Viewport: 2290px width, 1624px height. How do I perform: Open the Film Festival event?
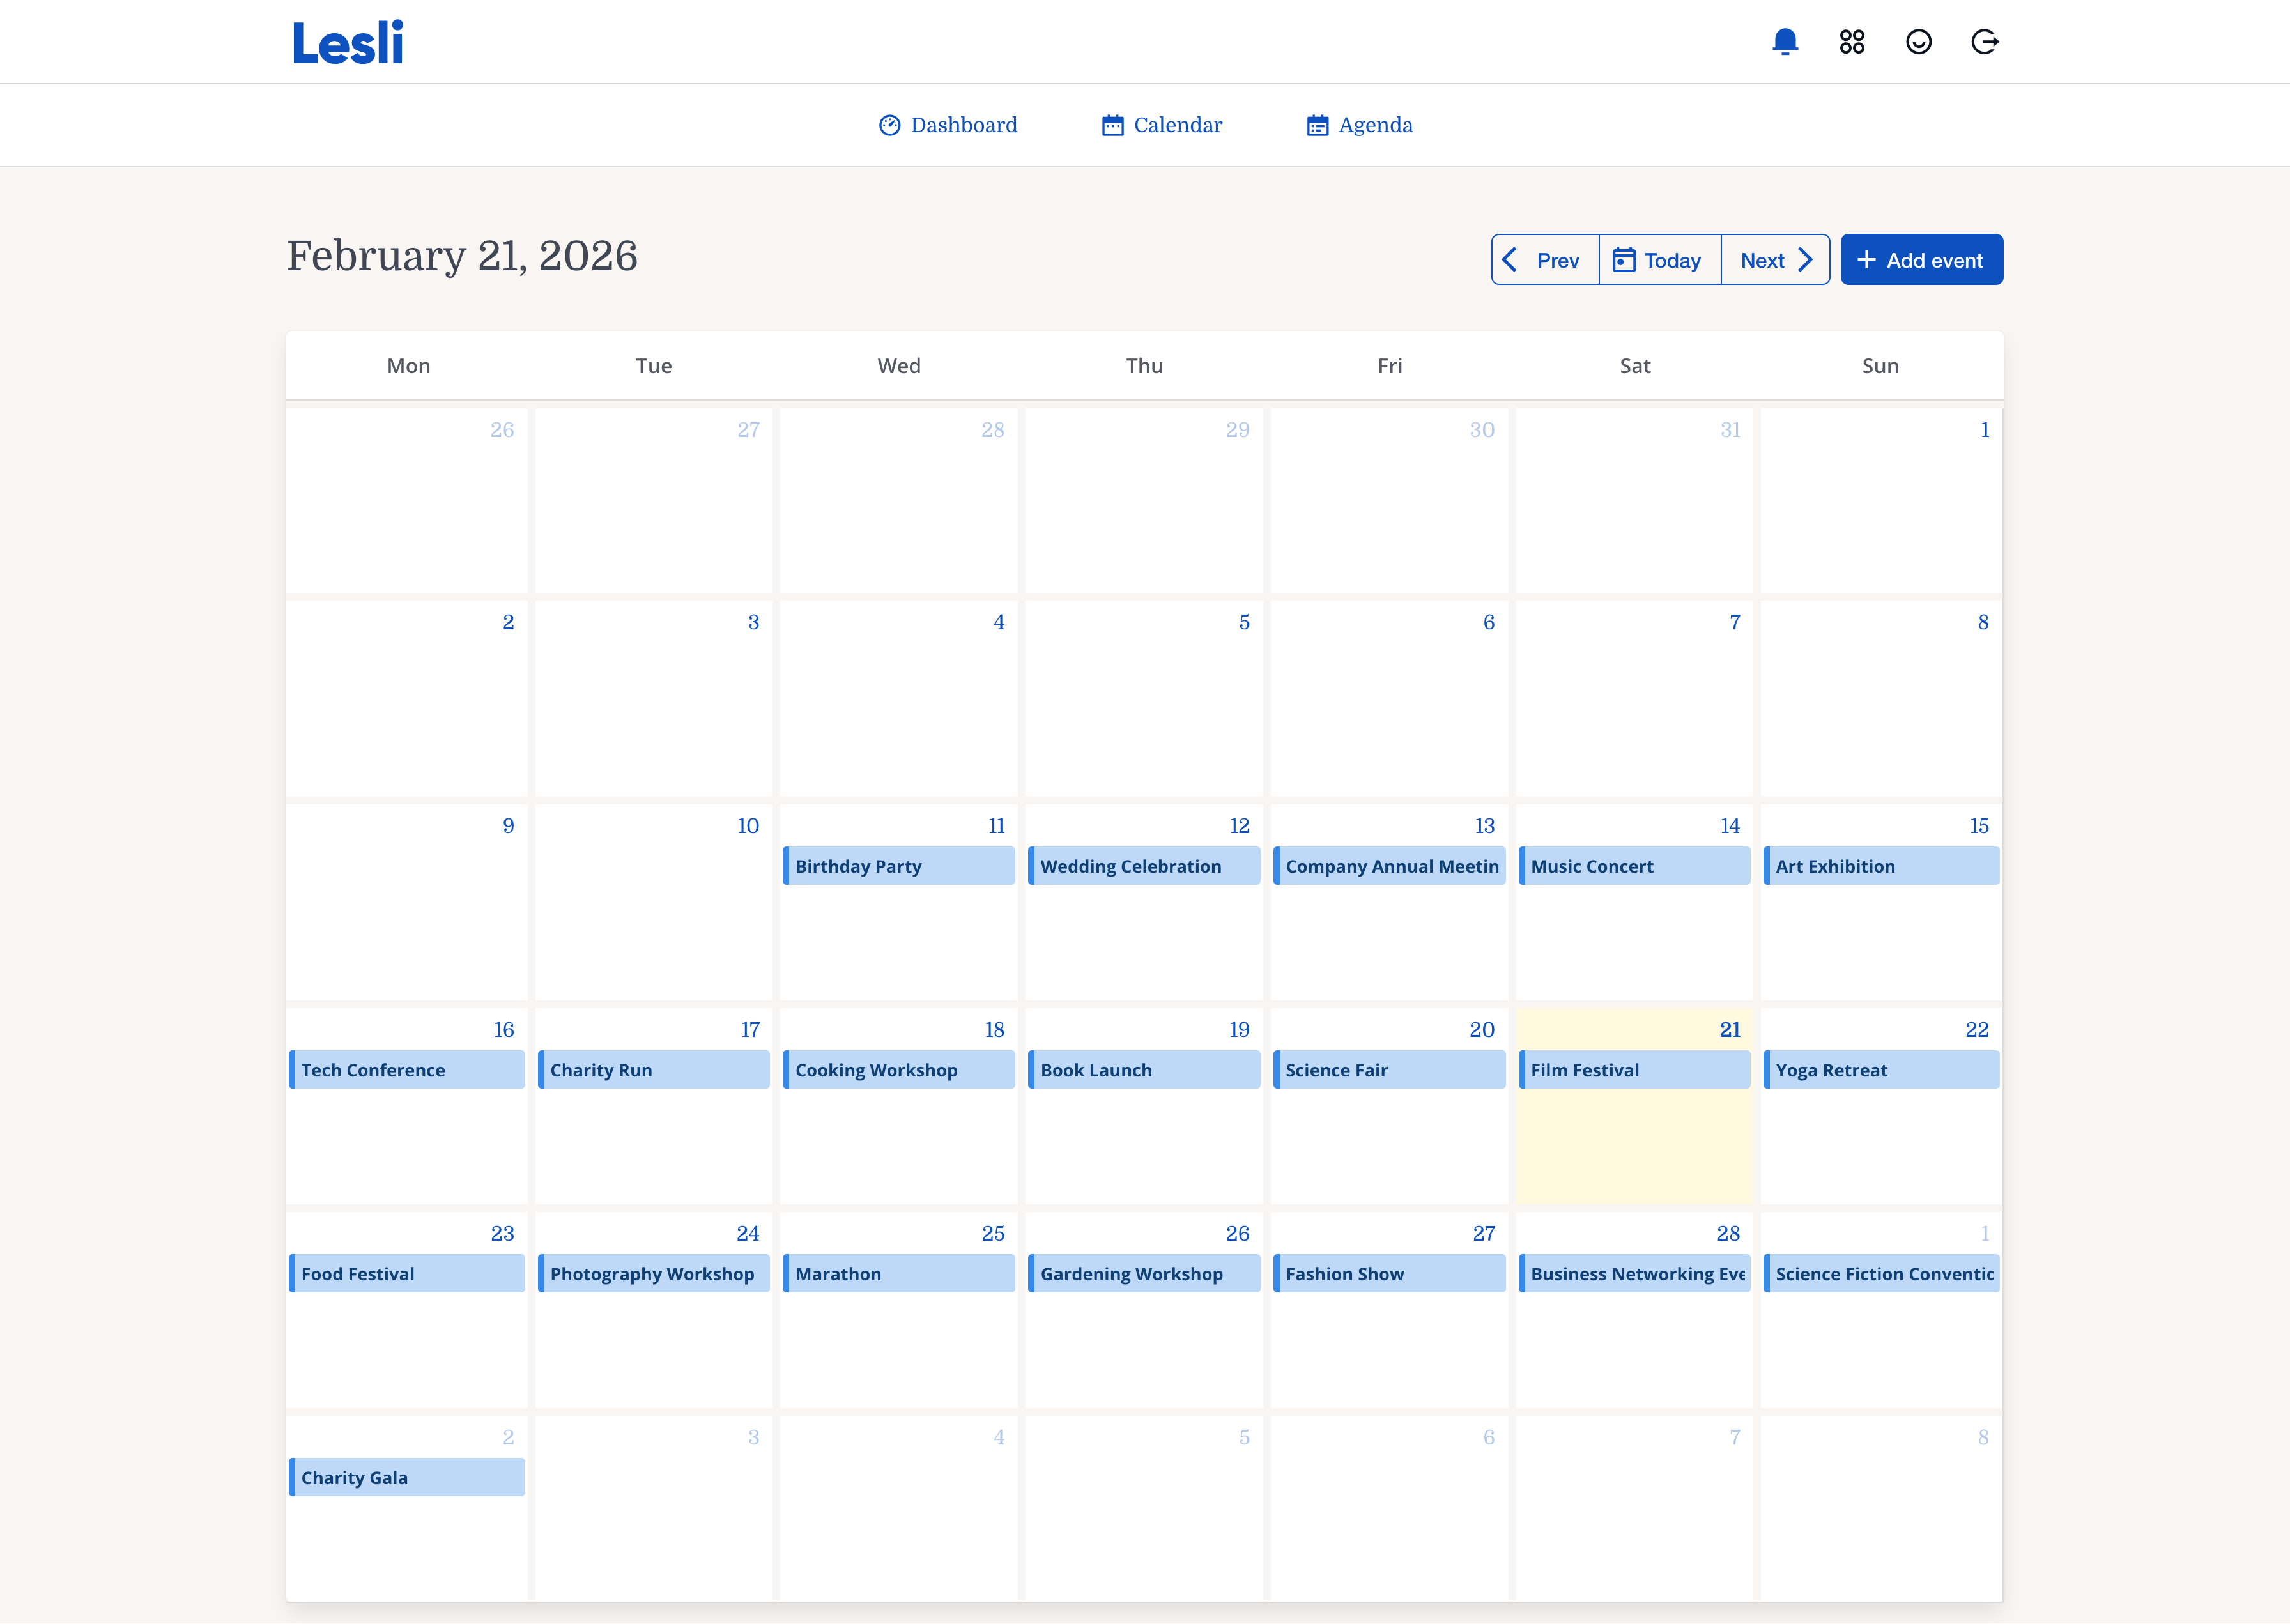(x=1634, y=1070)
